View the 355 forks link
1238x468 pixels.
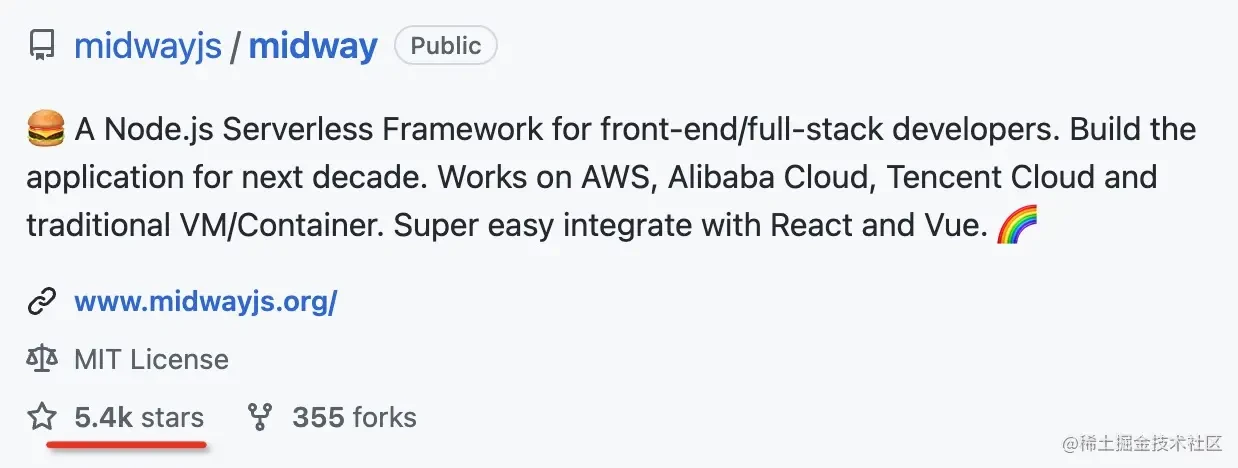point(354,417)
